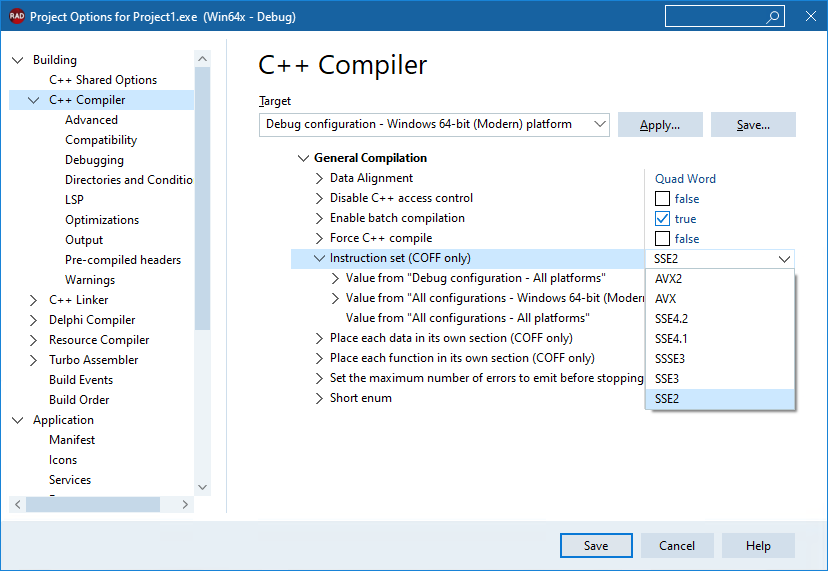Image resolution: width=828 pixels, height=571 pixels.
Task: Collapse the C++ Compiler tree node
Action: tap(33, 100)
